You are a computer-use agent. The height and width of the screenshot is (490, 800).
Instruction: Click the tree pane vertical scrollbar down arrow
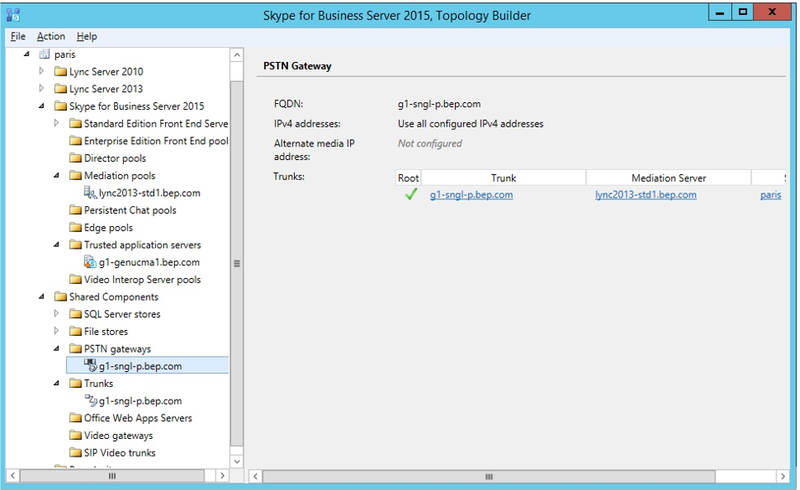237,461
